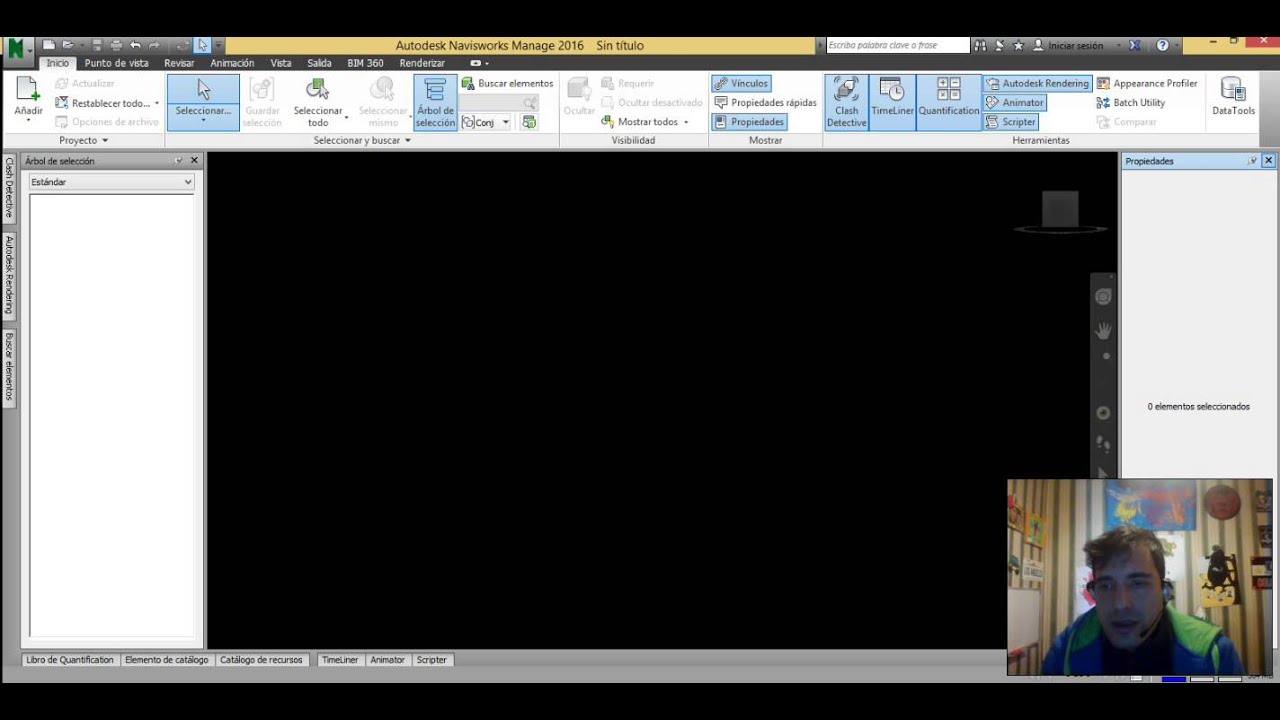
Task: Open the TimeLiner tool
Action: point(892,102)
